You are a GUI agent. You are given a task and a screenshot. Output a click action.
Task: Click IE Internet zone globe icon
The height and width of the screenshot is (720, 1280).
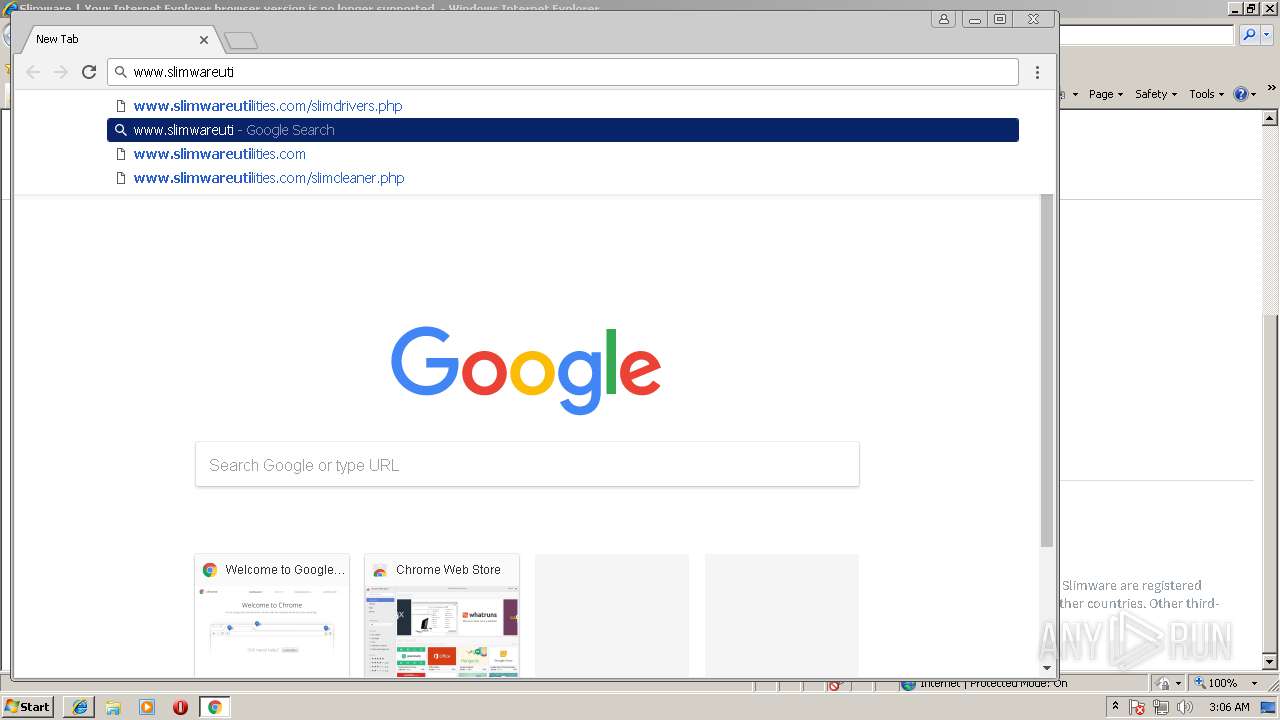pyautogui.click(x=908, y=684)
